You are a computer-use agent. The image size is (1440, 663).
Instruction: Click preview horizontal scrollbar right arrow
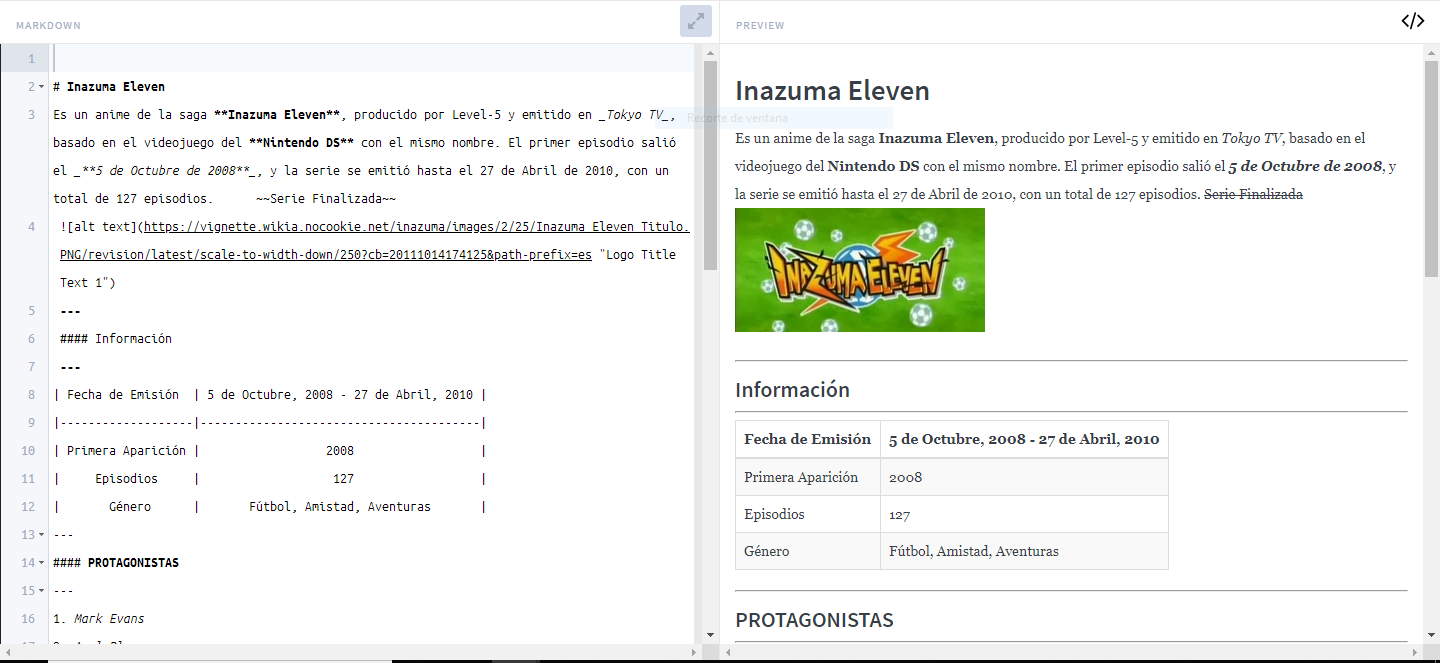click(x=1416, y=652)
